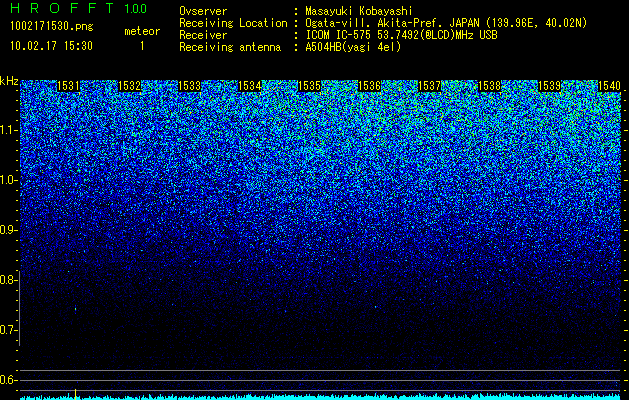Click the 1540 time marker
The image size is (629, 400).
click(609, 86)
